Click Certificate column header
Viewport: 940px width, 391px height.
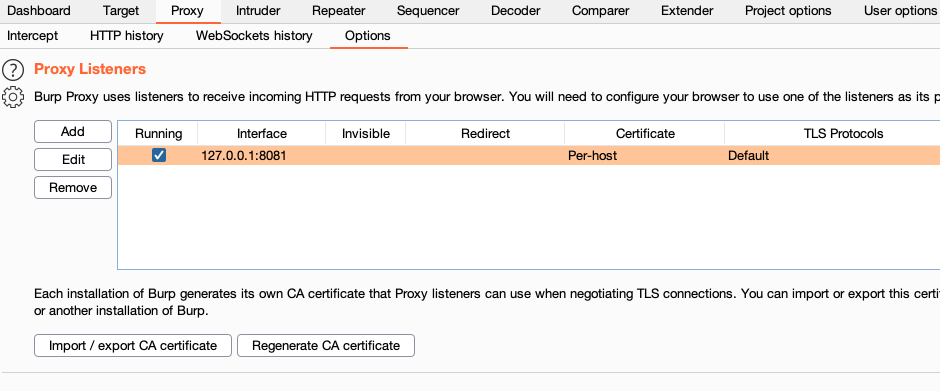(645, 134)
